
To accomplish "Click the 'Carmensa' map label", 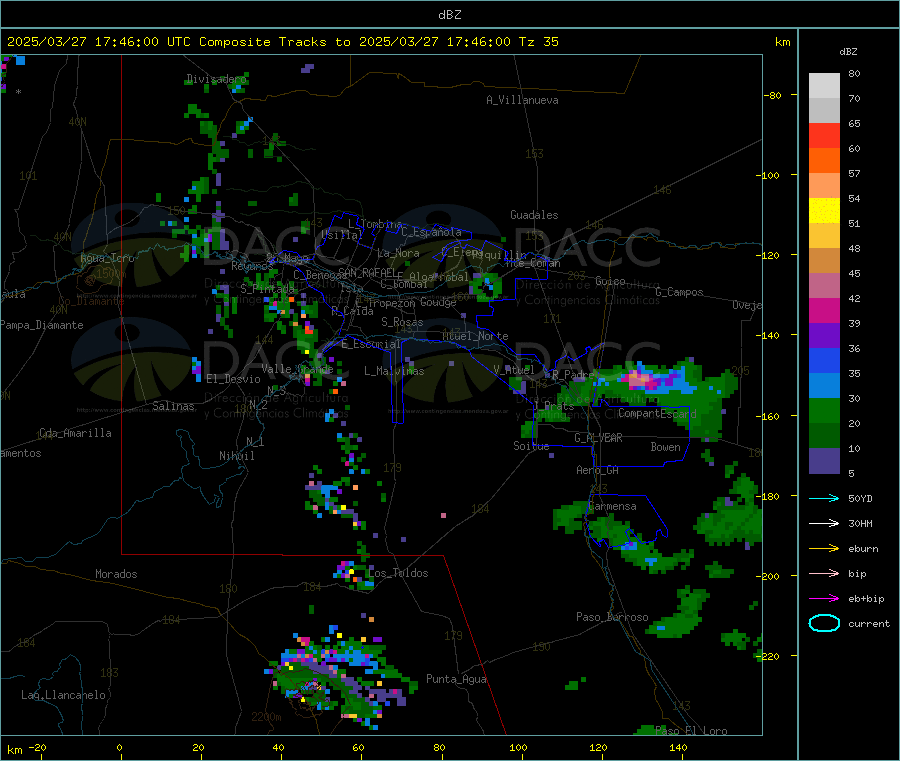I will point(612,506).
